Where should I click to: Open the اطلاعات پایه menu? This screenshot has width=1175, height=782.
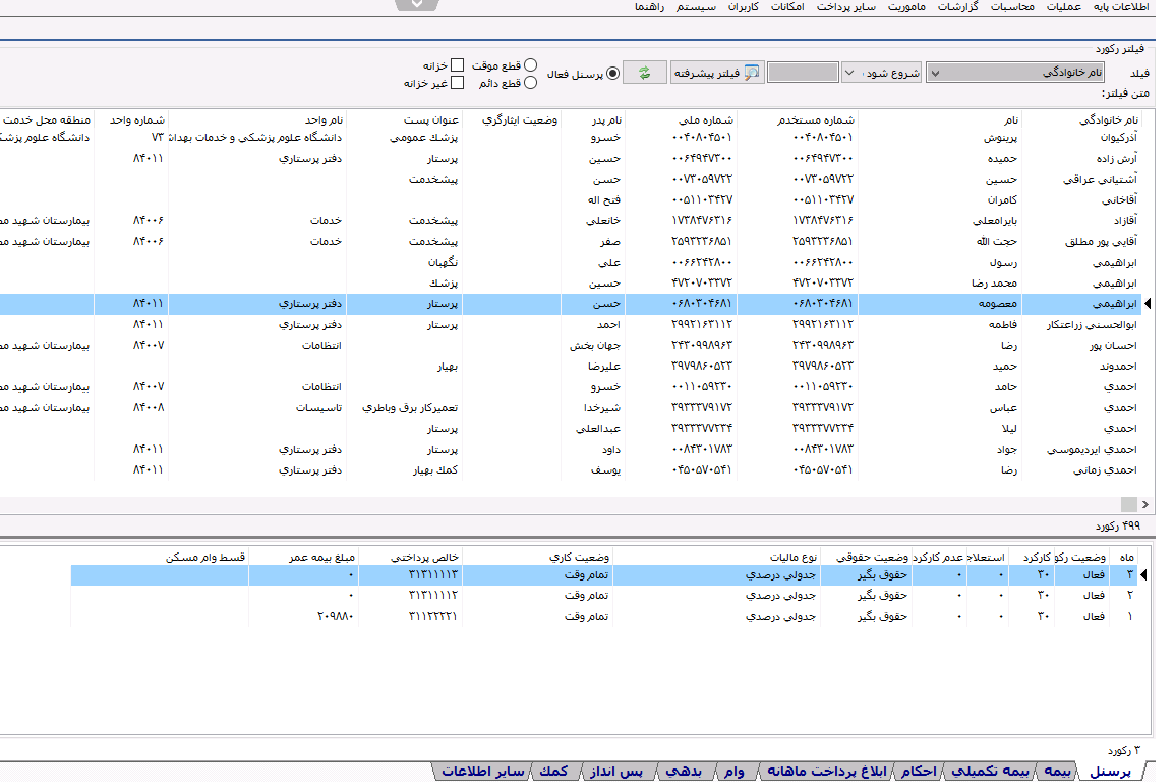[x=1121, y=7]
